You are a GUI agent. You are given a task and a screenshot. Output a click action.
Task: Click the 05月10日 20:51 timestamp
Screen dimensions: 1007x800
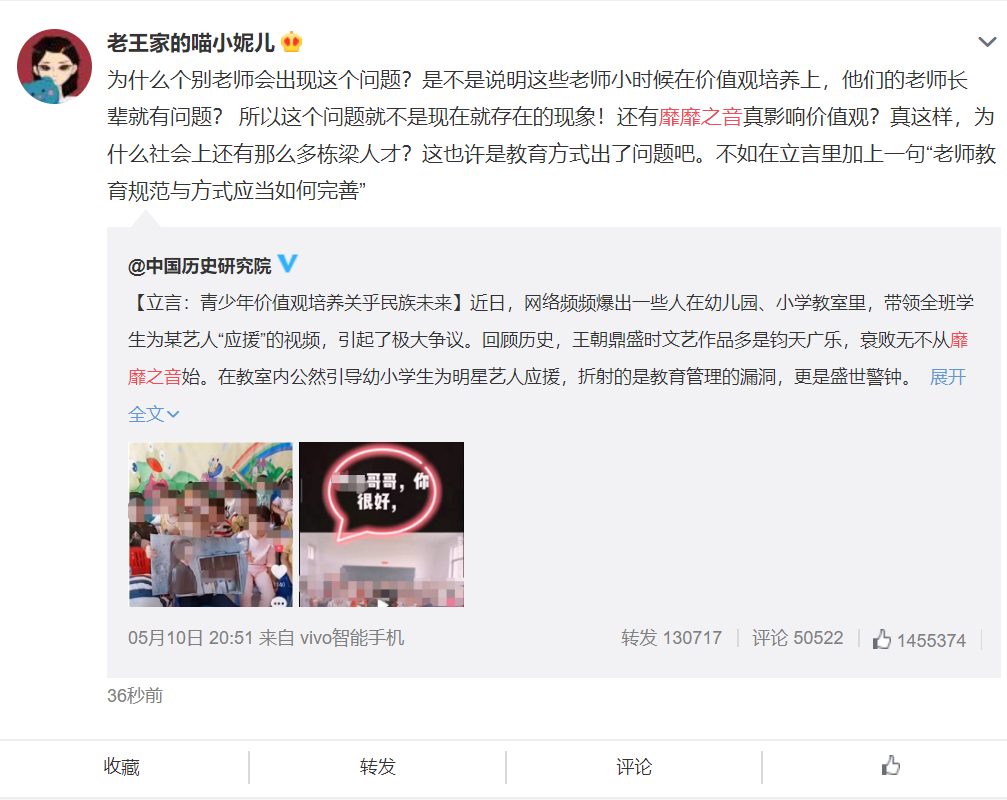tap(190, 638)
